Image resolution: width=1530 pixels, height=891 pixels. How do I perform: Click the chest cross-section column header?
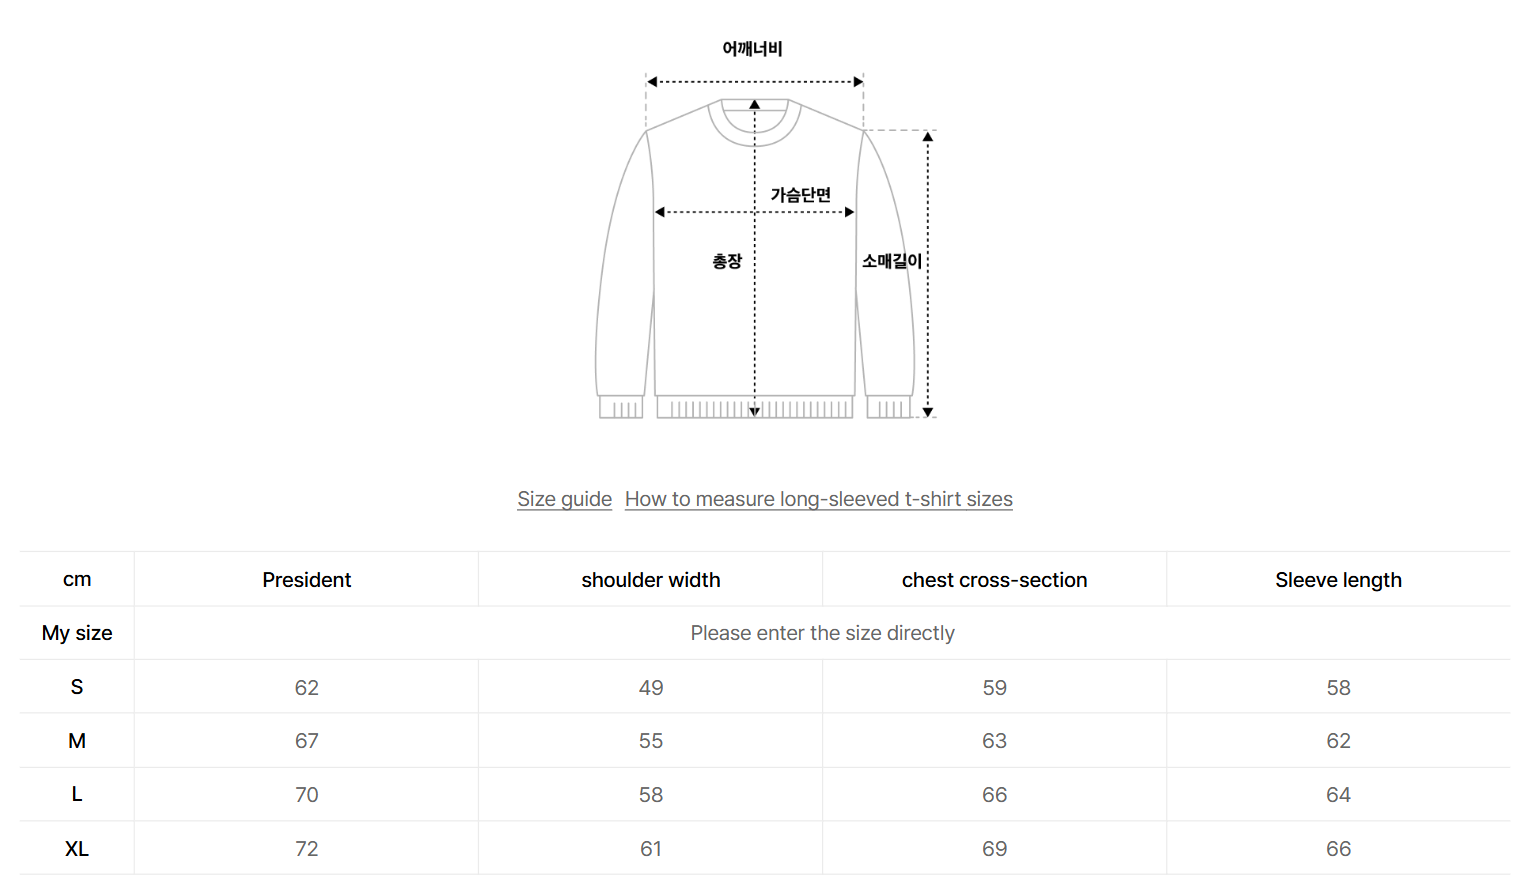[994, 580]
